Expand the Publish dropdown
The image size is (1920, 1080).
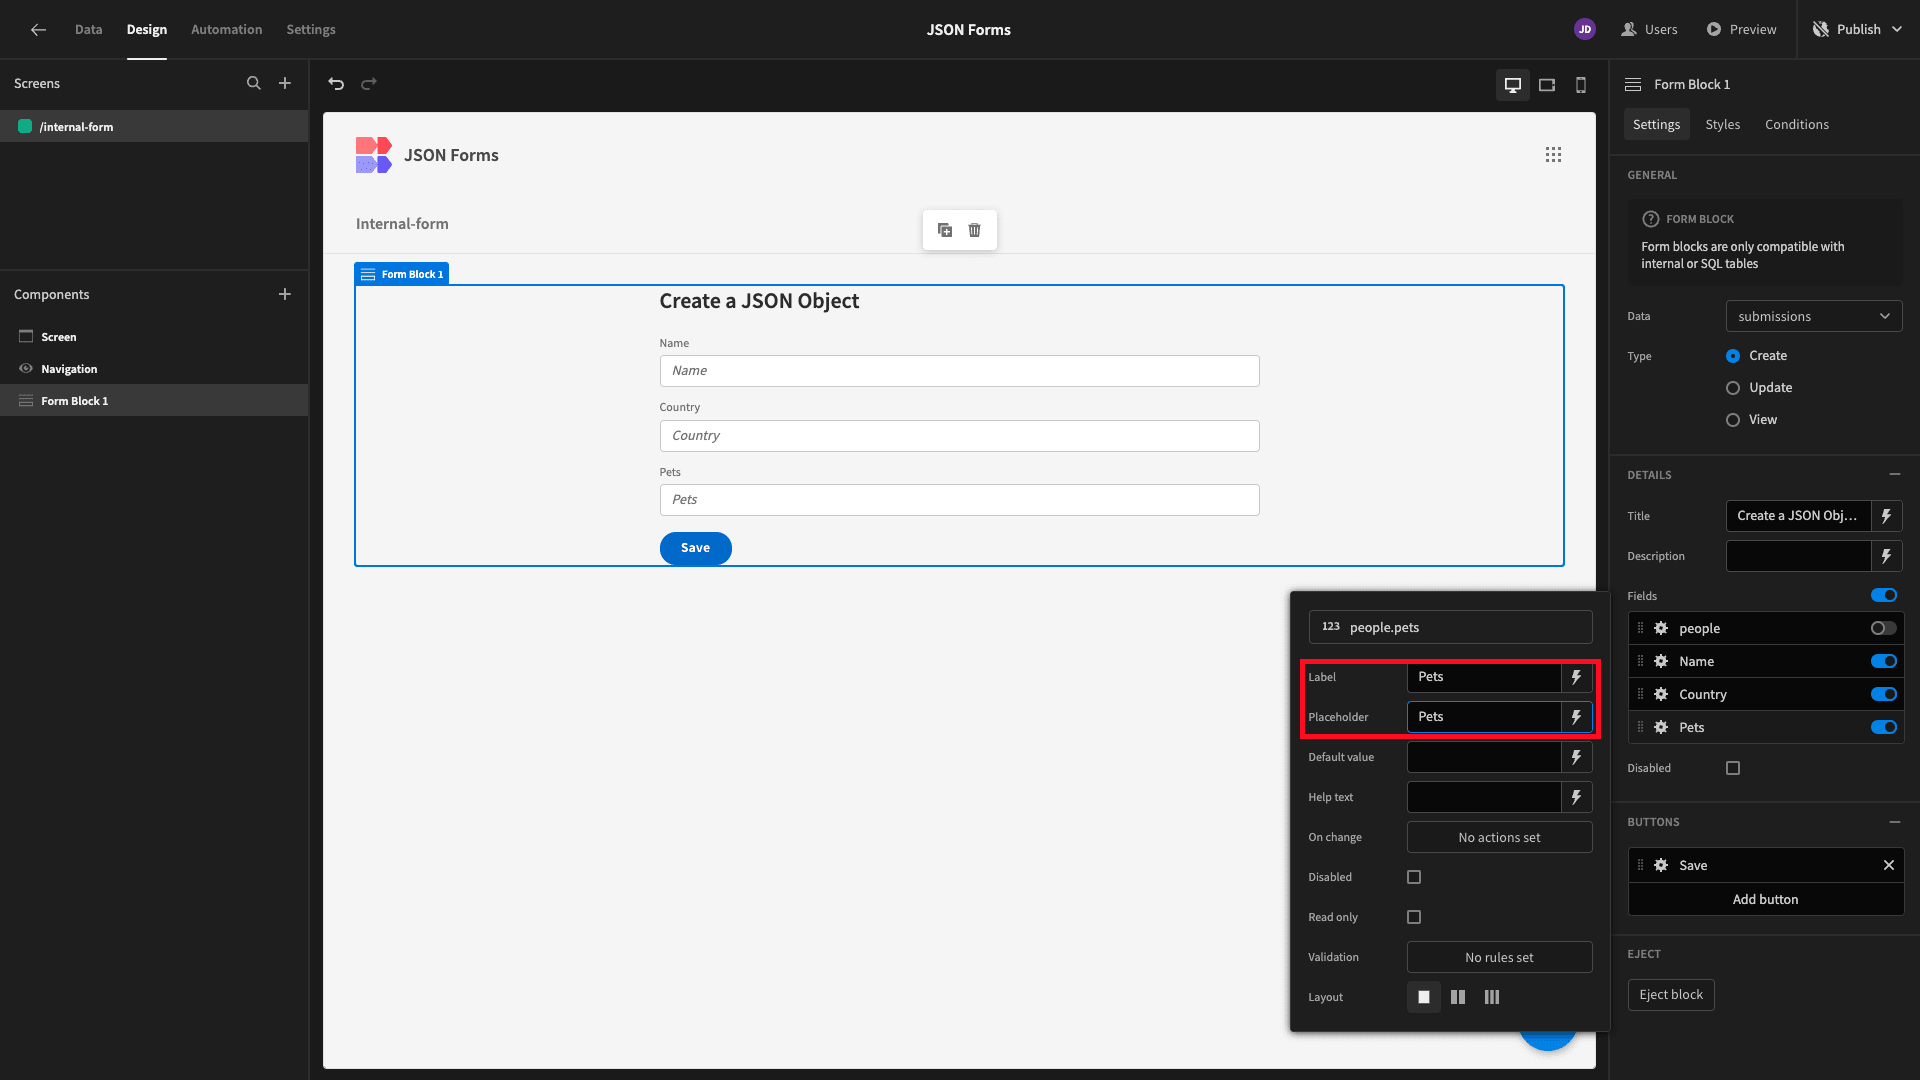click(x=1897, y=29)
